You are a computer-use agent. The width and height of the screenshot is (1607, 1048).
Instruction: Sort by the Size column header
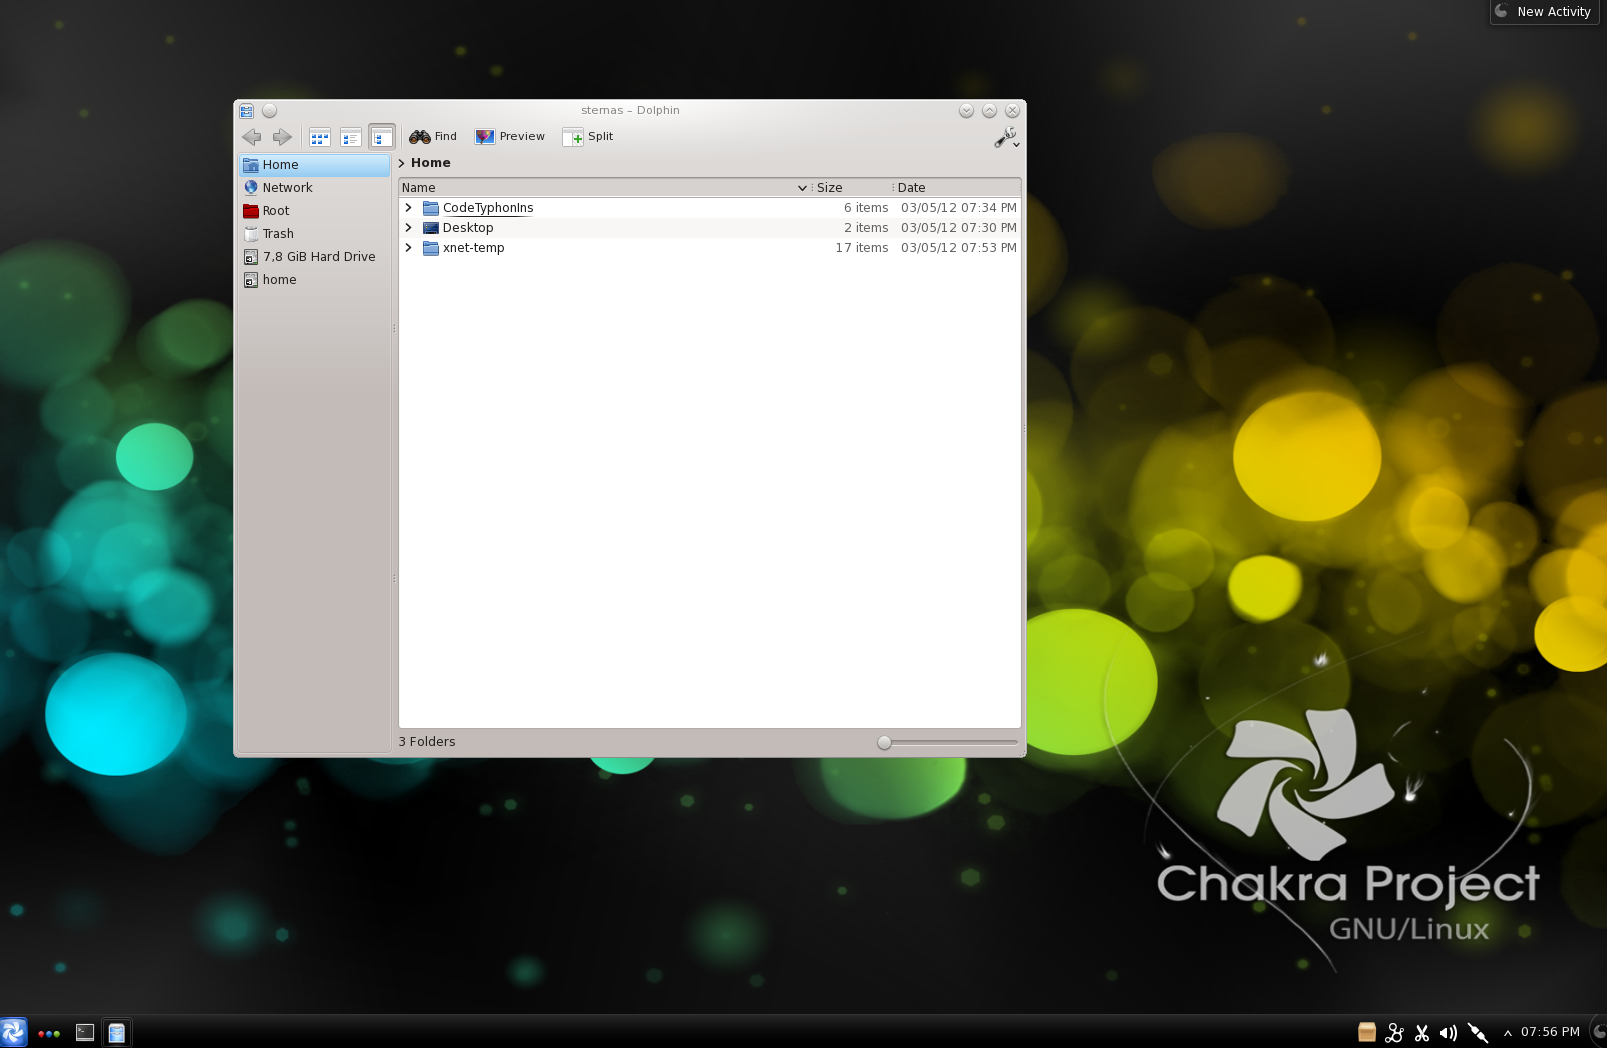(x=851, y=188)
